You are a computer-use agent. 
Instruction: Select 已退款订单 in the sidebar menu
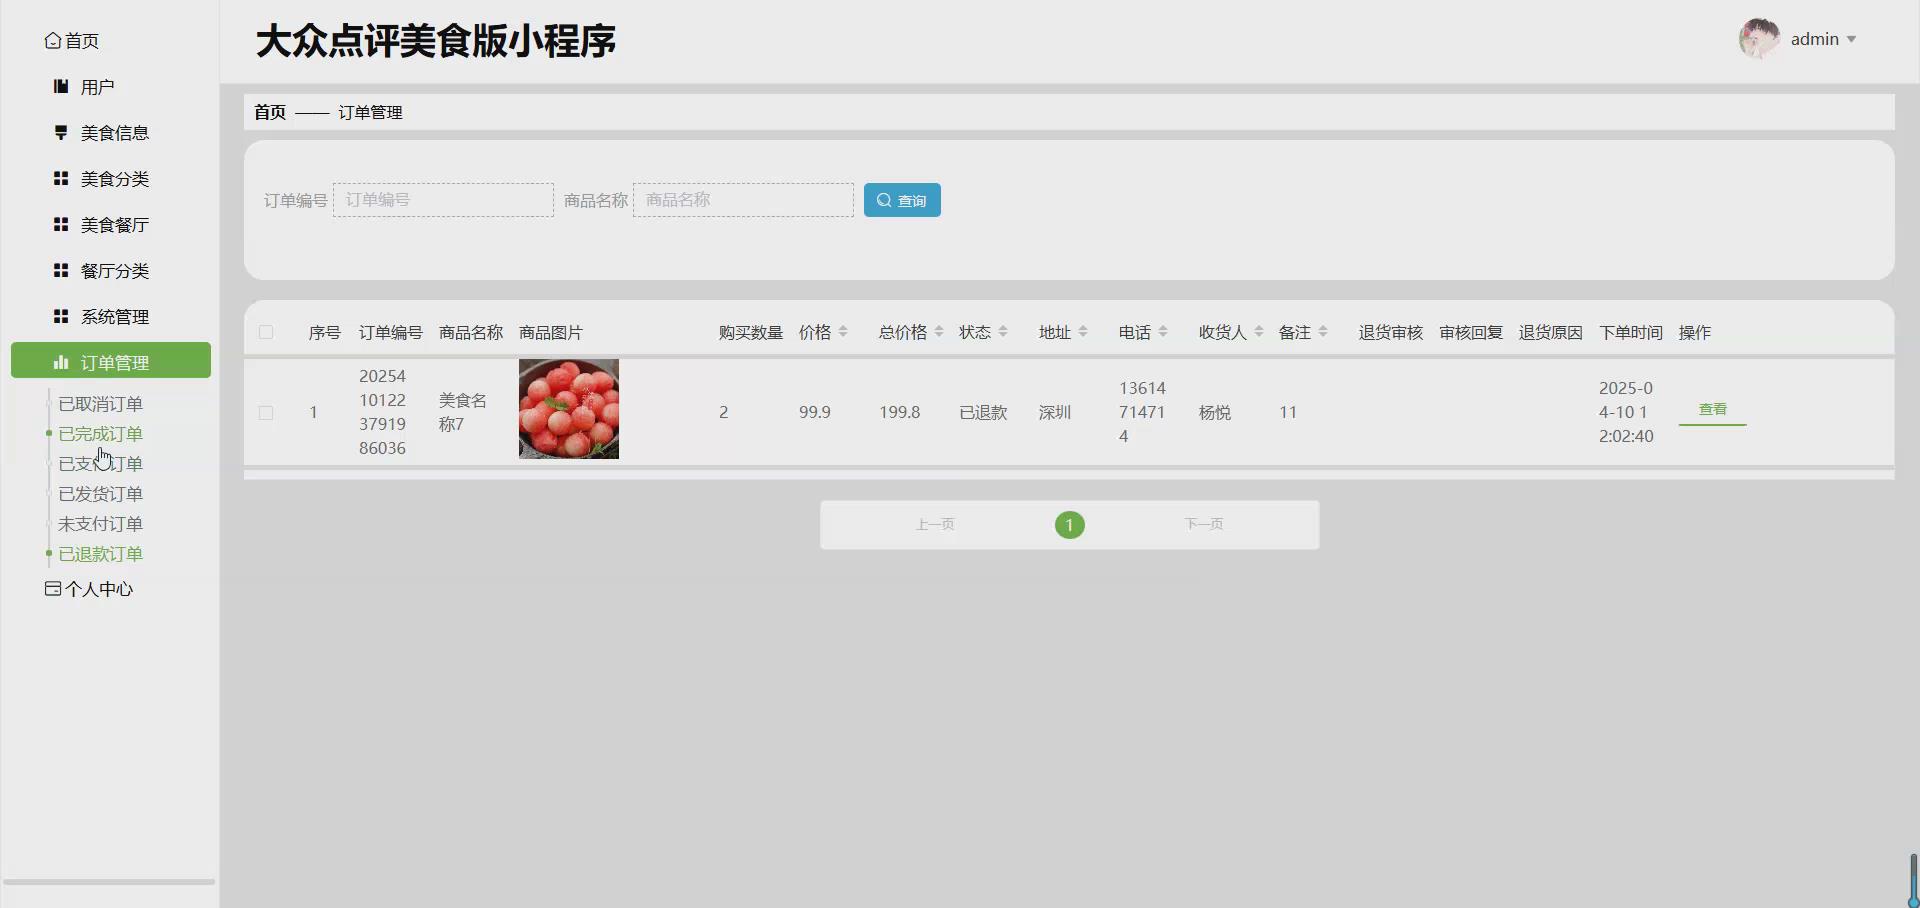pos(100,553)
